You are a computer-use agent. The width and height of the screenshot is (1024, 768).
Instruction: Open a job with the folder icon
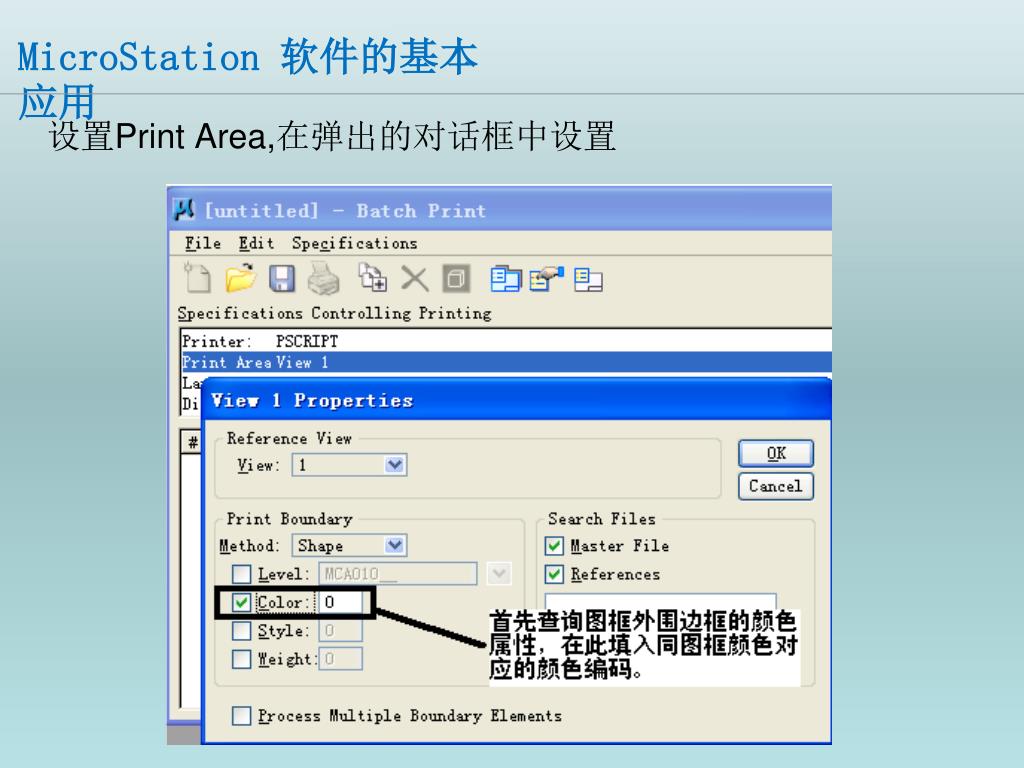click(240, 278)
